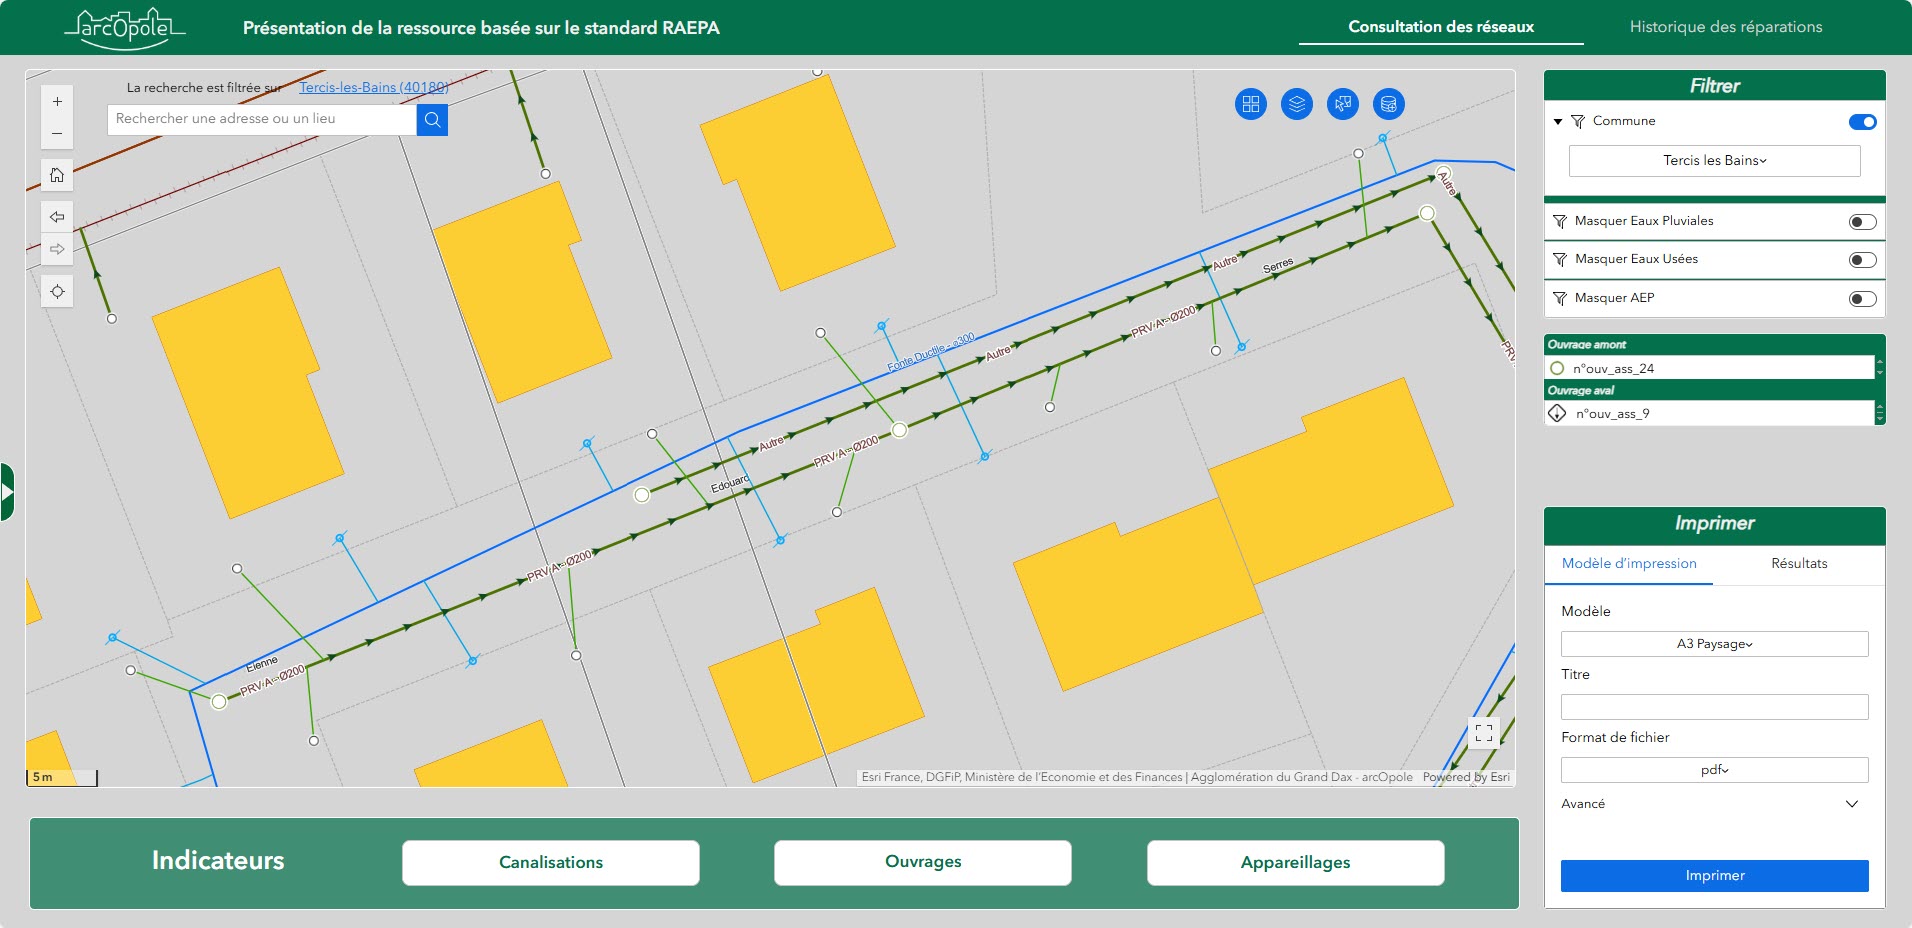The width and height of the screenshot is (1912, 928).
Task: Open the A3 Paysage model dropdown
Action: click(1714, 644)
